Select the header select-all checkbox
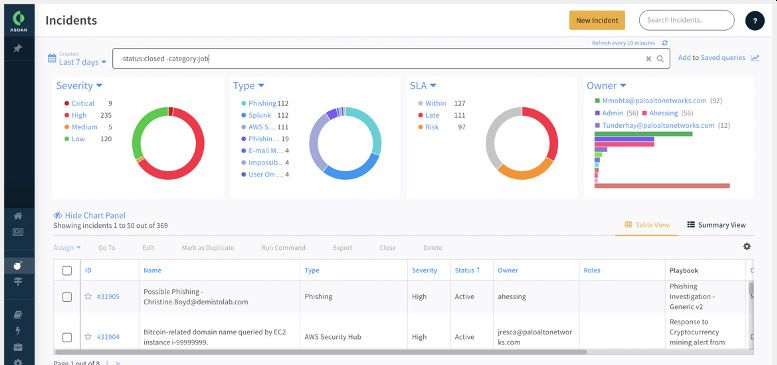This screenshot has height=365, width=777. (x=67, y=270)
